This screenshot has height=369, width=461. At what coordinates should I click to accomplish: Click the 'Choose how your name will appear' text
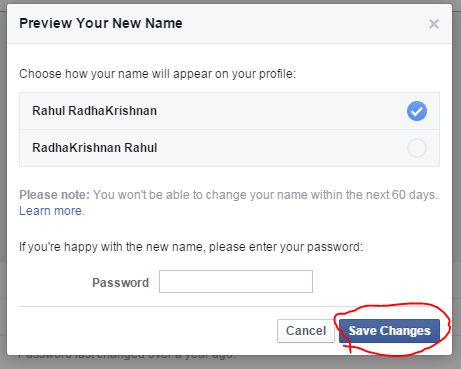[x=157, y=74]
